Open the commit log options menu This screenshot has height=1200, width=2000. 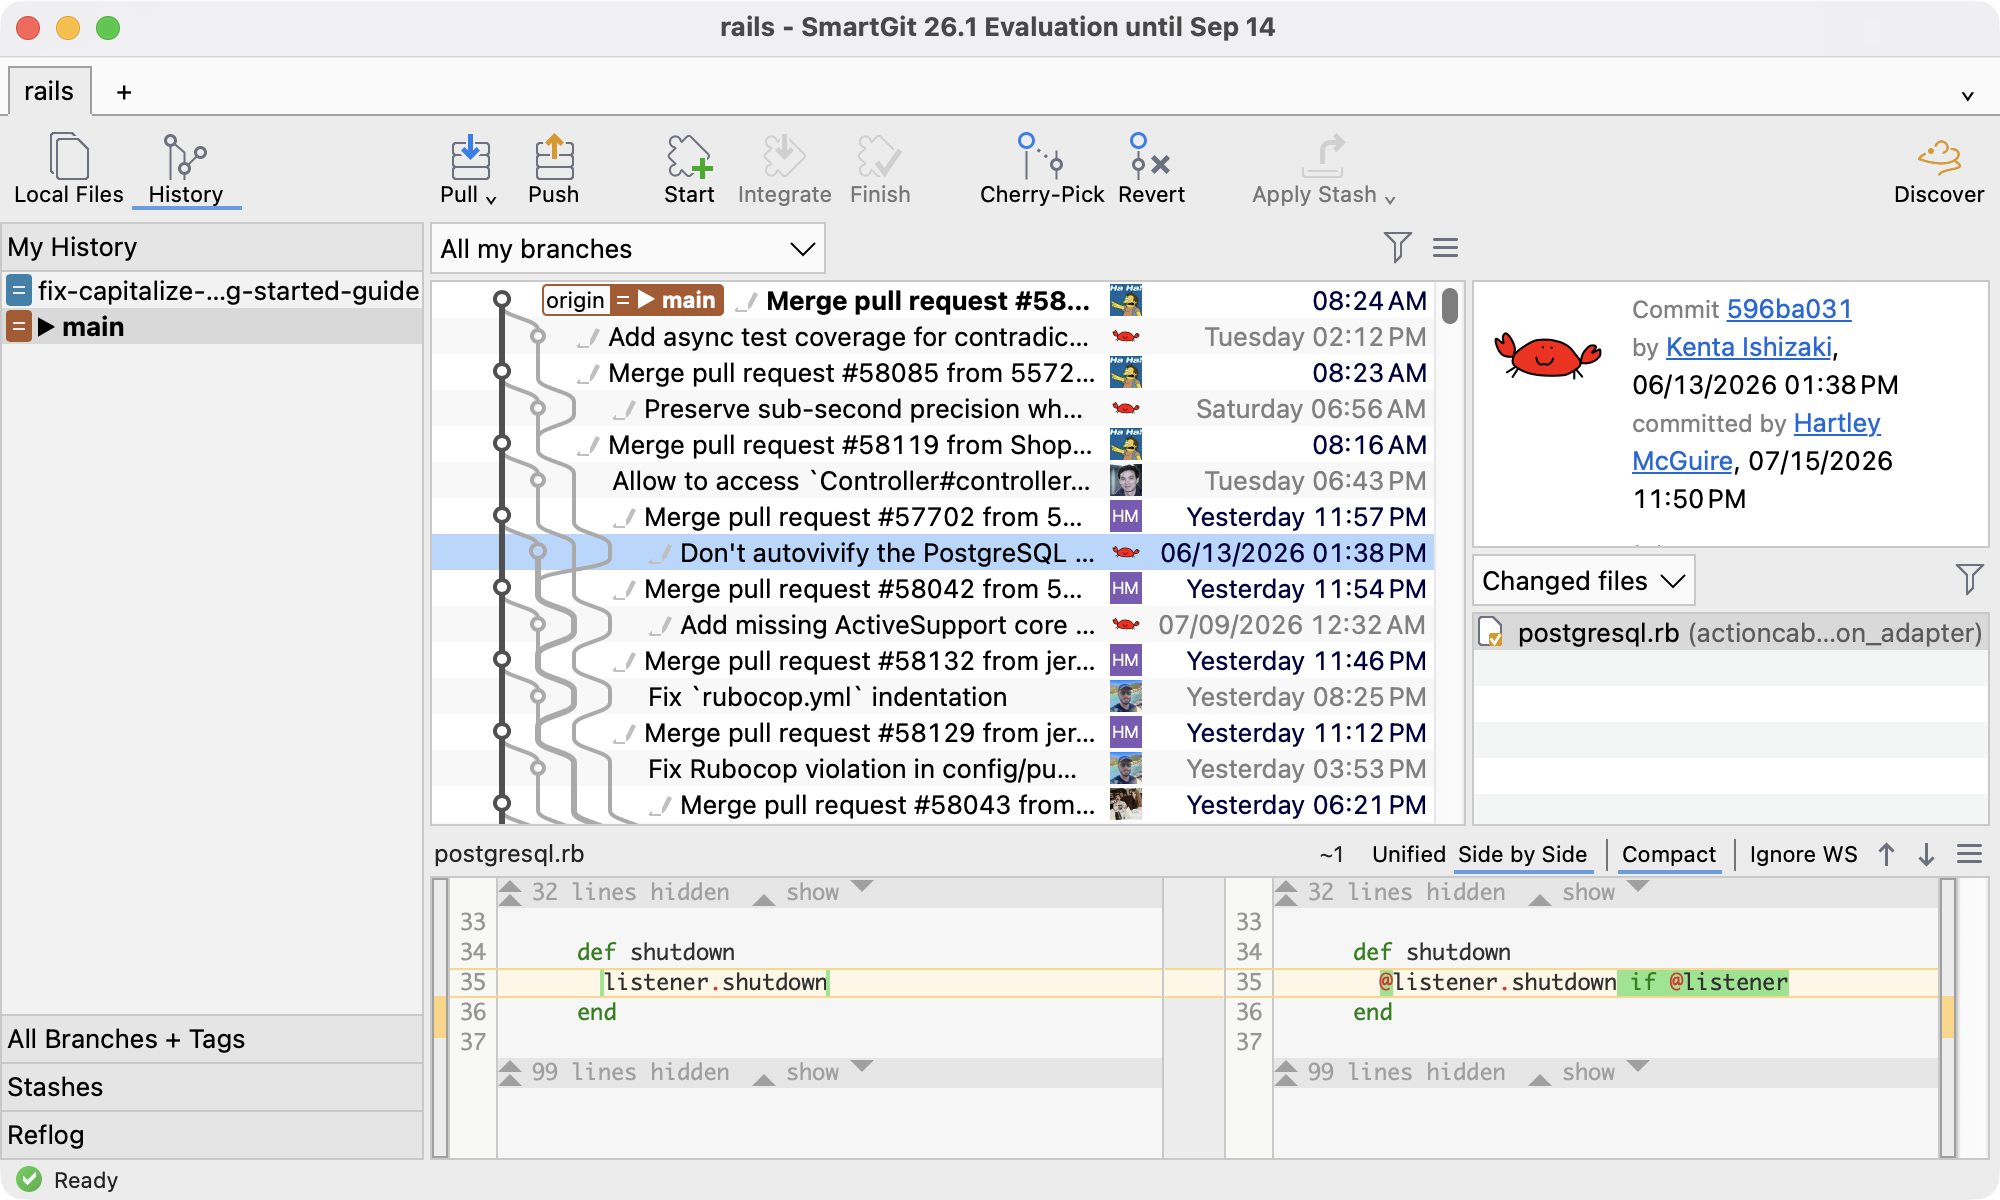pyautogui.click(x=1445, y=247)
